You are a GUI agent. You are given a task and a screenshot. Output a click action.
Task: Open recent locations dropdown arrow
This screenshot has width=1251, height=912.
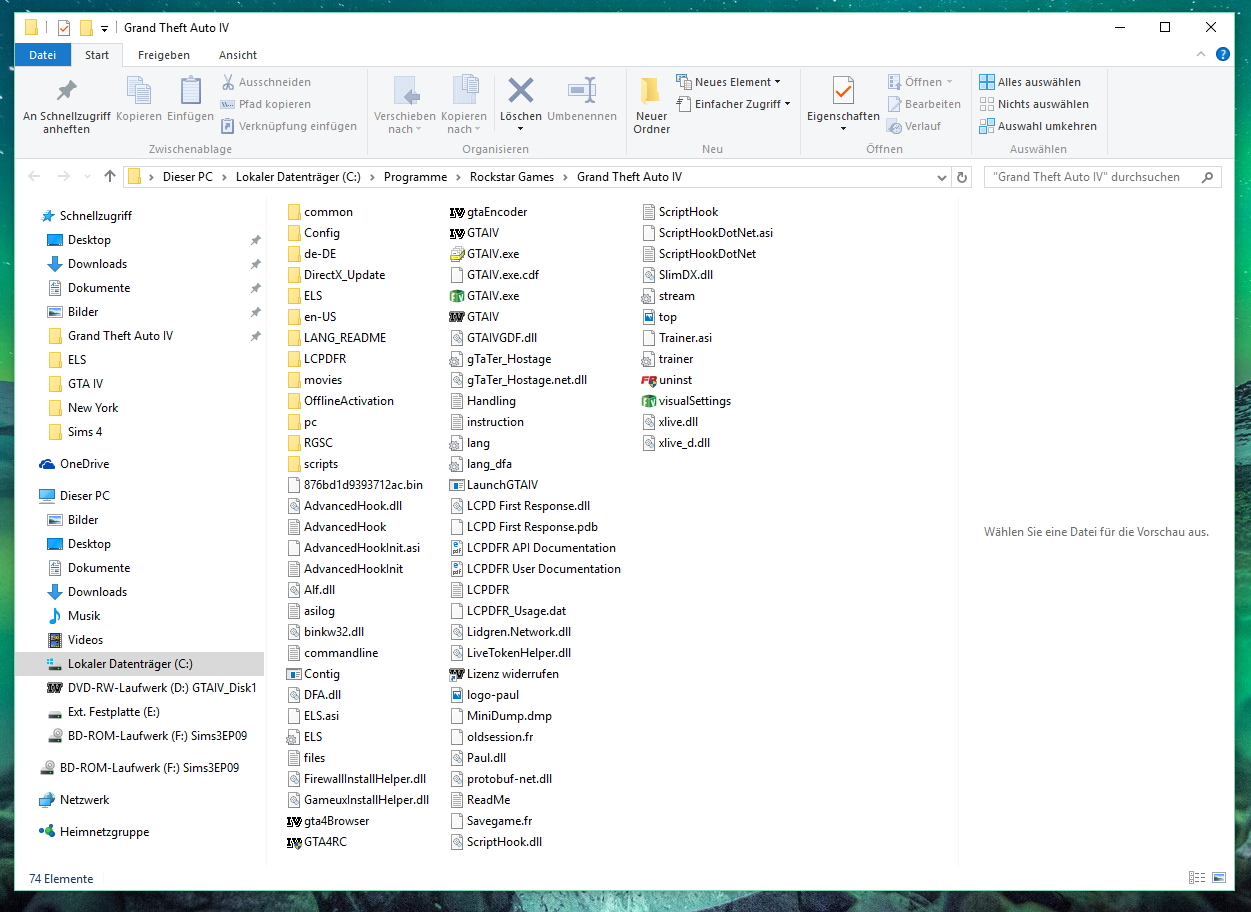[88, 177]
